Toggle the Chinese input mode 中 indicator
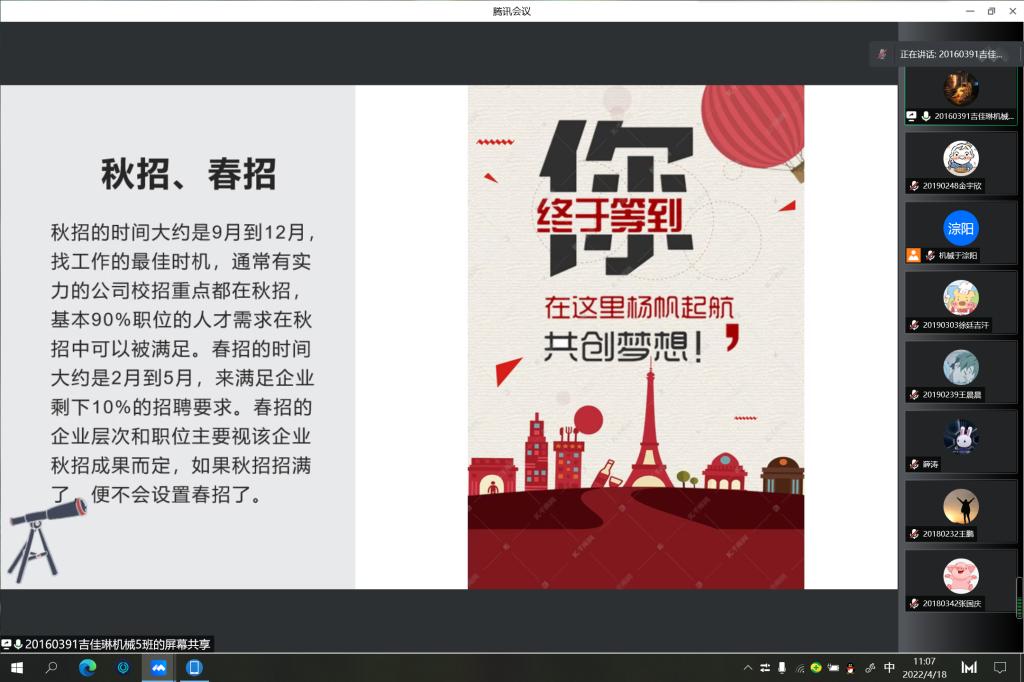The height and width of the screenshot is (682, 1024). [x=889, y=667]
